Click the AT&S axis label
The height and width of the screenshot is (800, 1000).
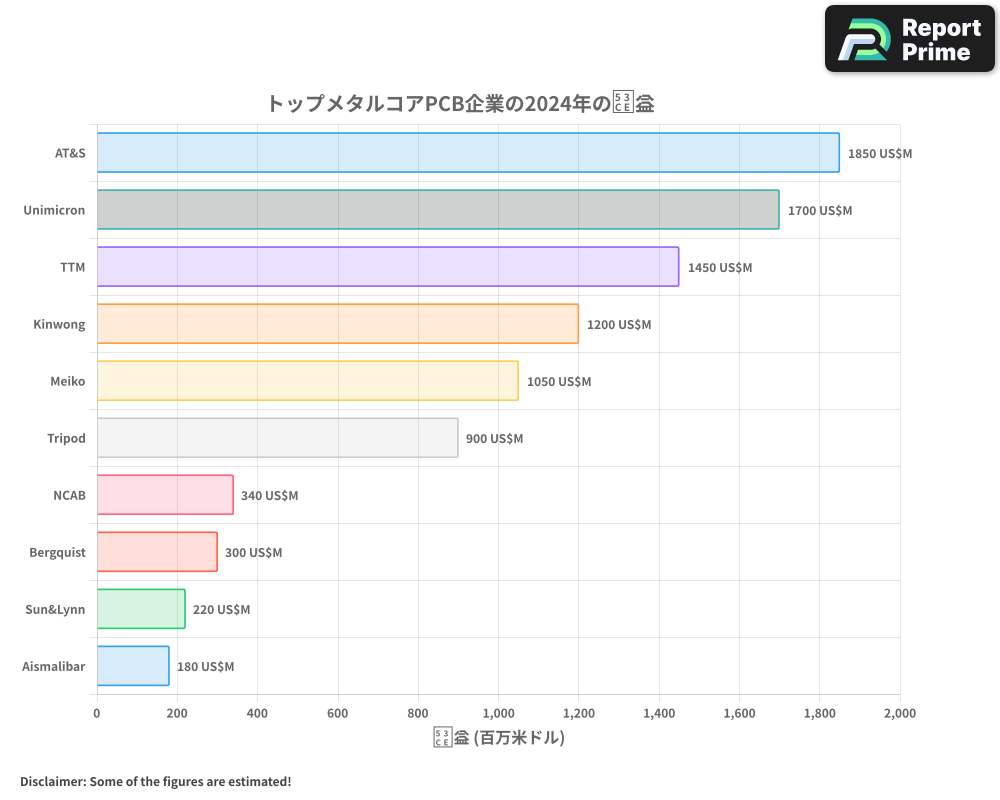pyautogui.click(x=68, y=153)
